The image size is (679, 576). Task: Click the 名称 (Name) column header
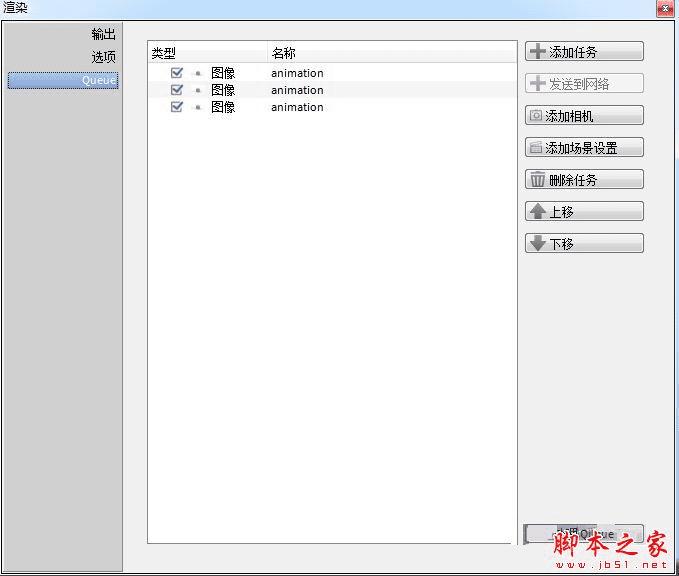392,53
